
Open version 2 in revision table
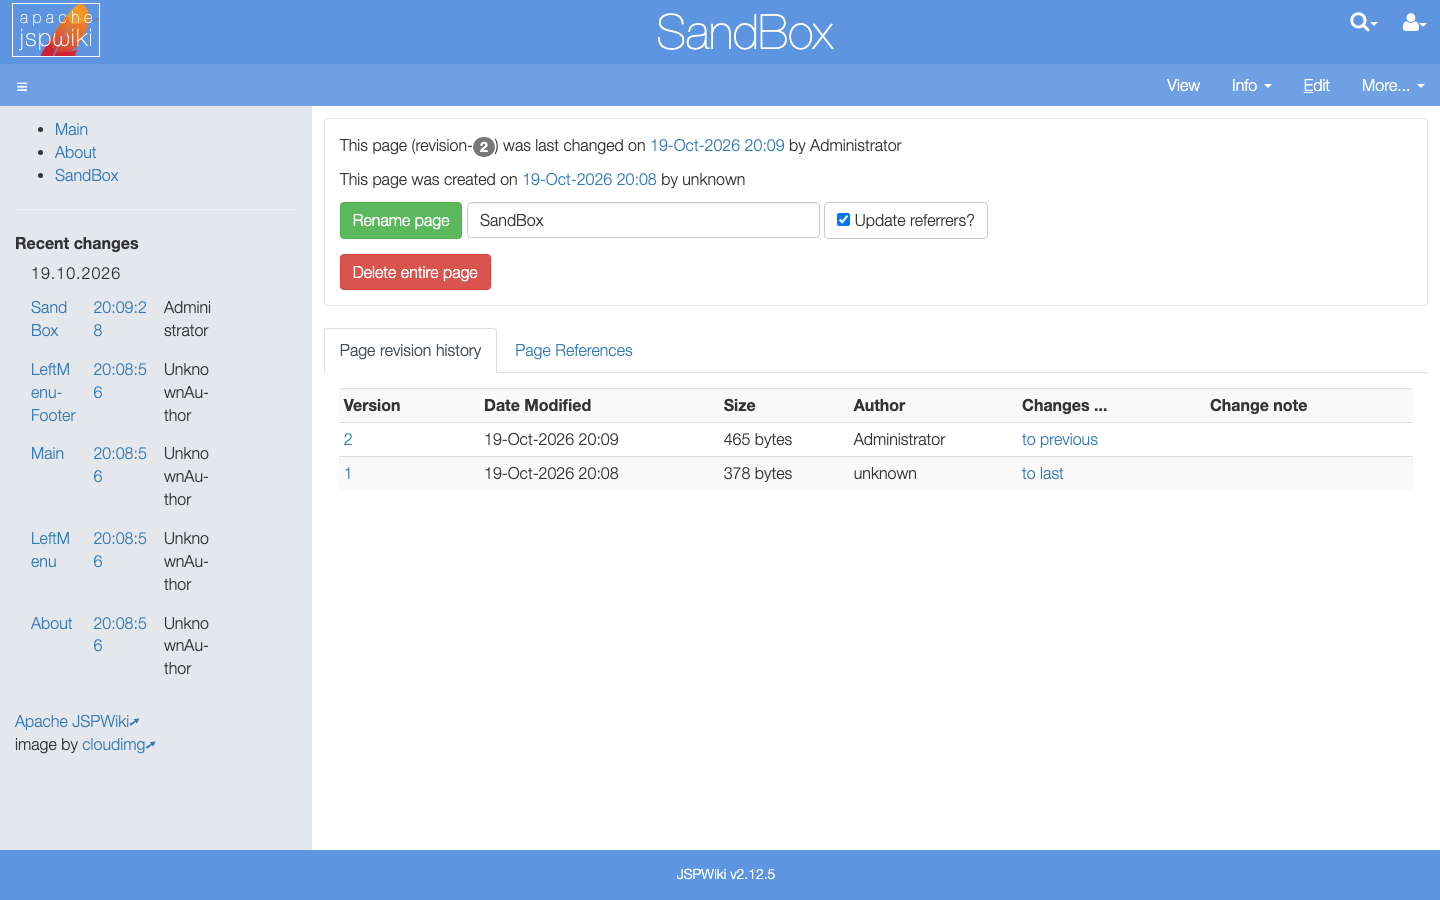[x=348, y=439]
